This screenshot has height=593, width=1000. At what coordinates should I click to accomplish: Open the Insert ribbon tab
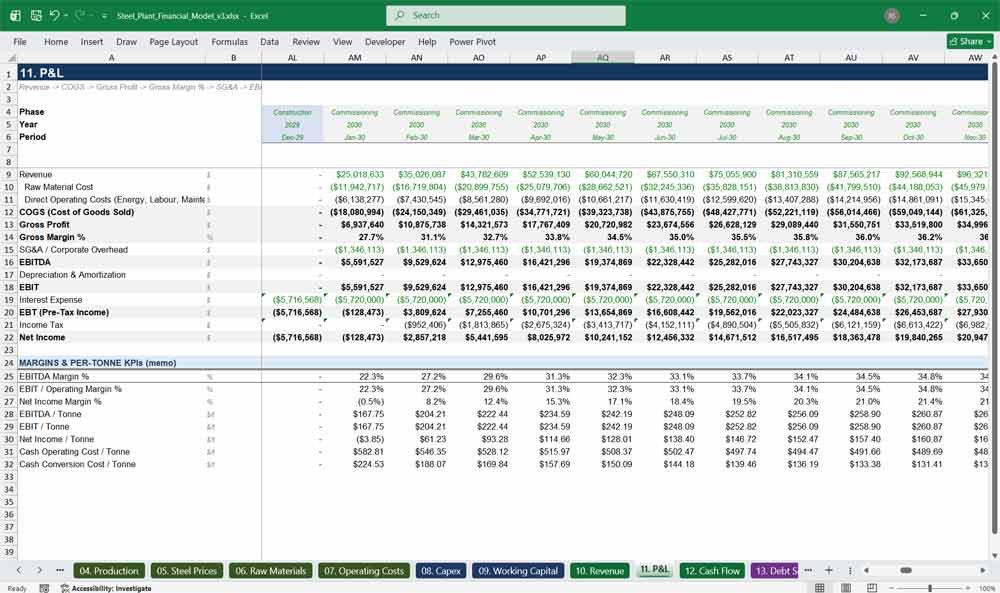point(91,41)
